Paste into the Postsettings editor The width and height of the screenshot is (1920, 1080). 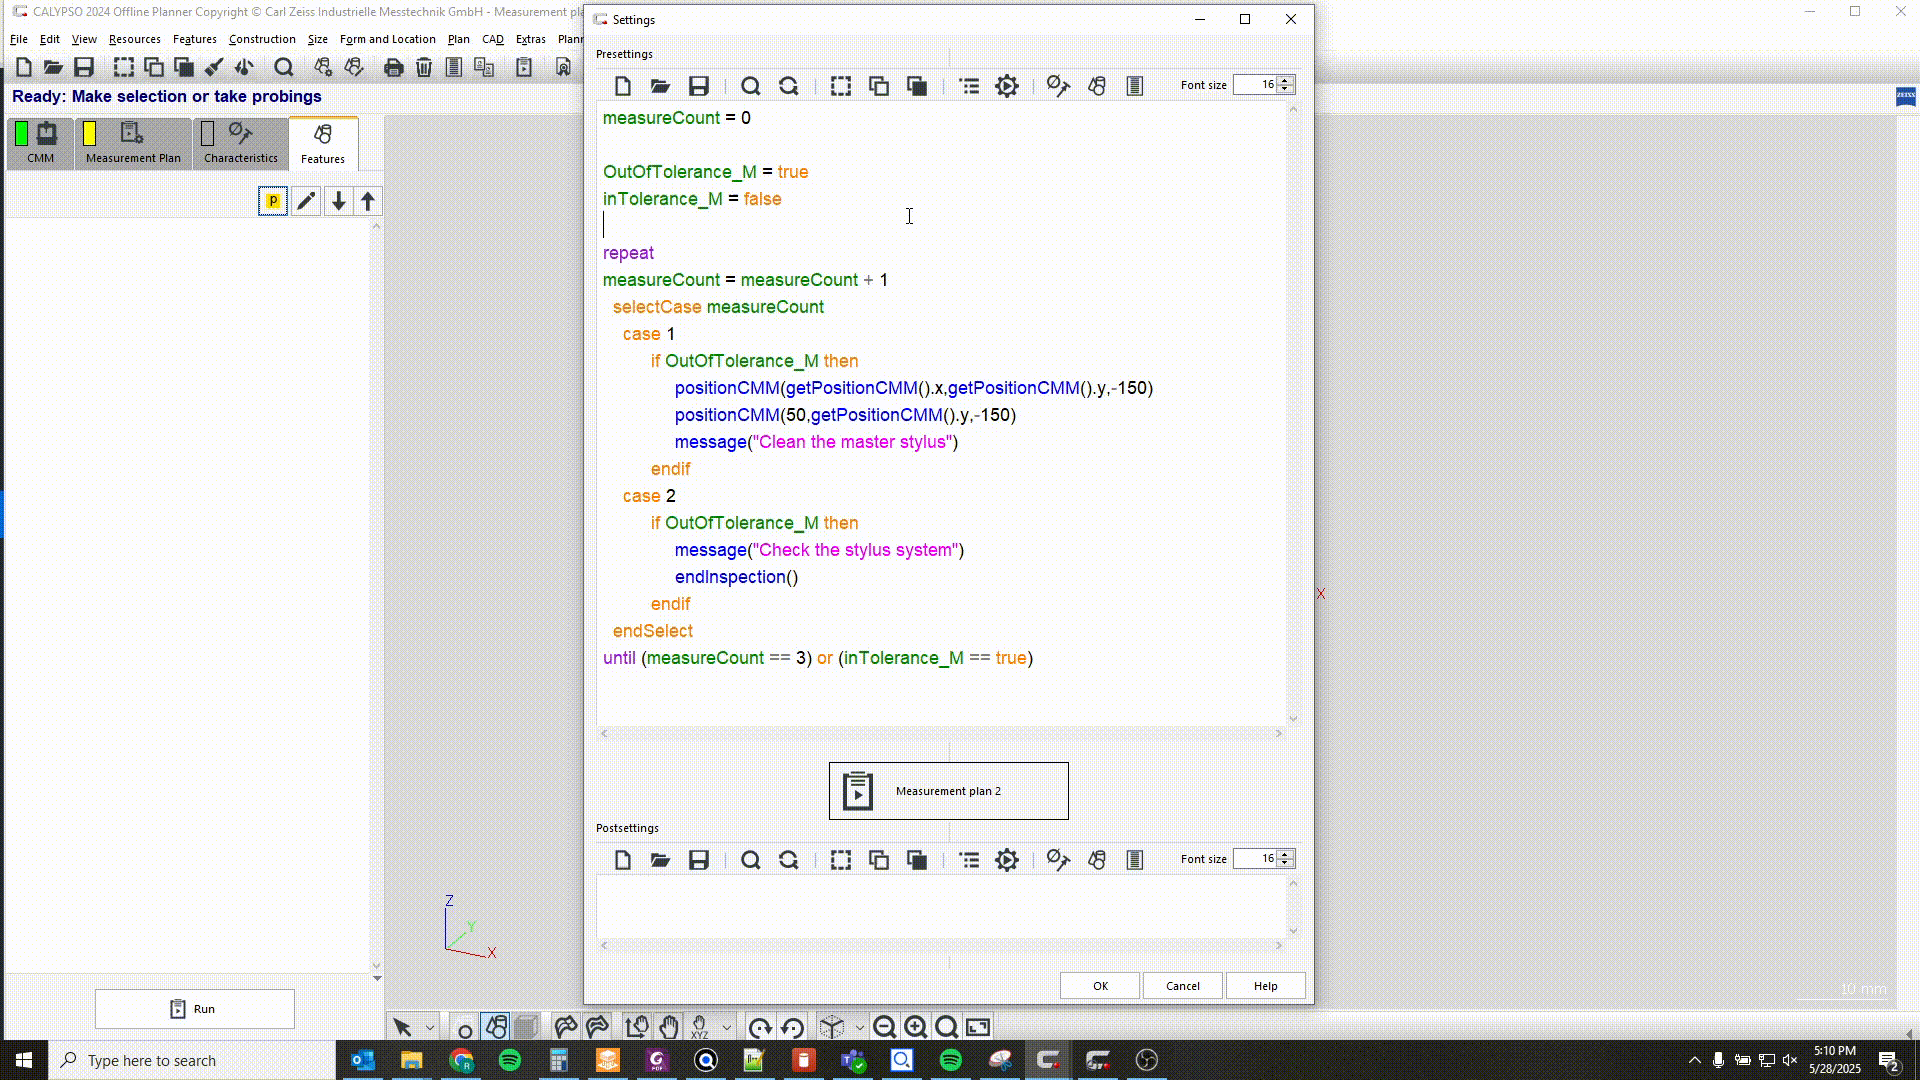[917, 859]
